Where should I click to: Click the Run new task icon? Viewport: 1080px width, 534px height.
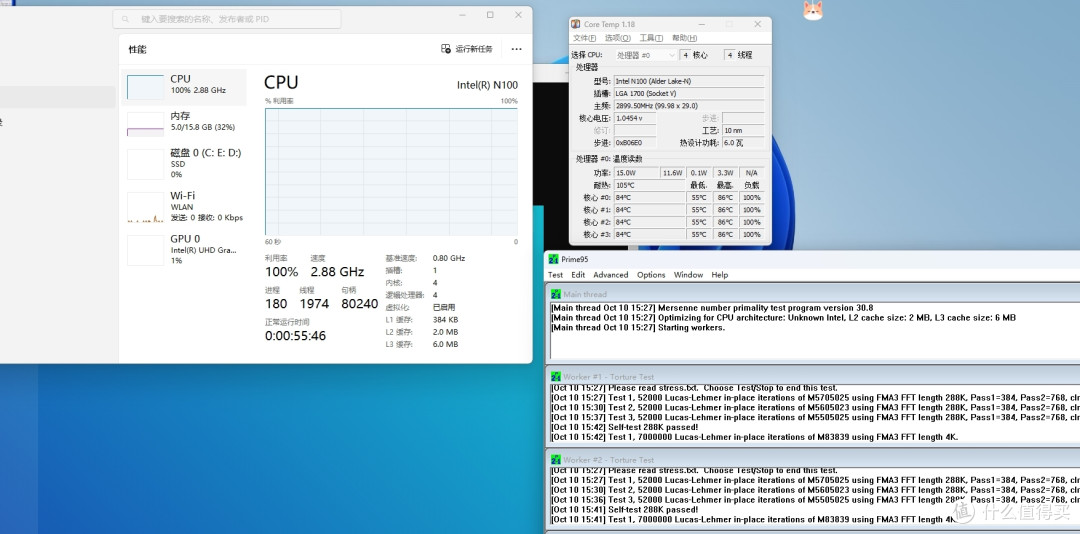coord(446,49)
